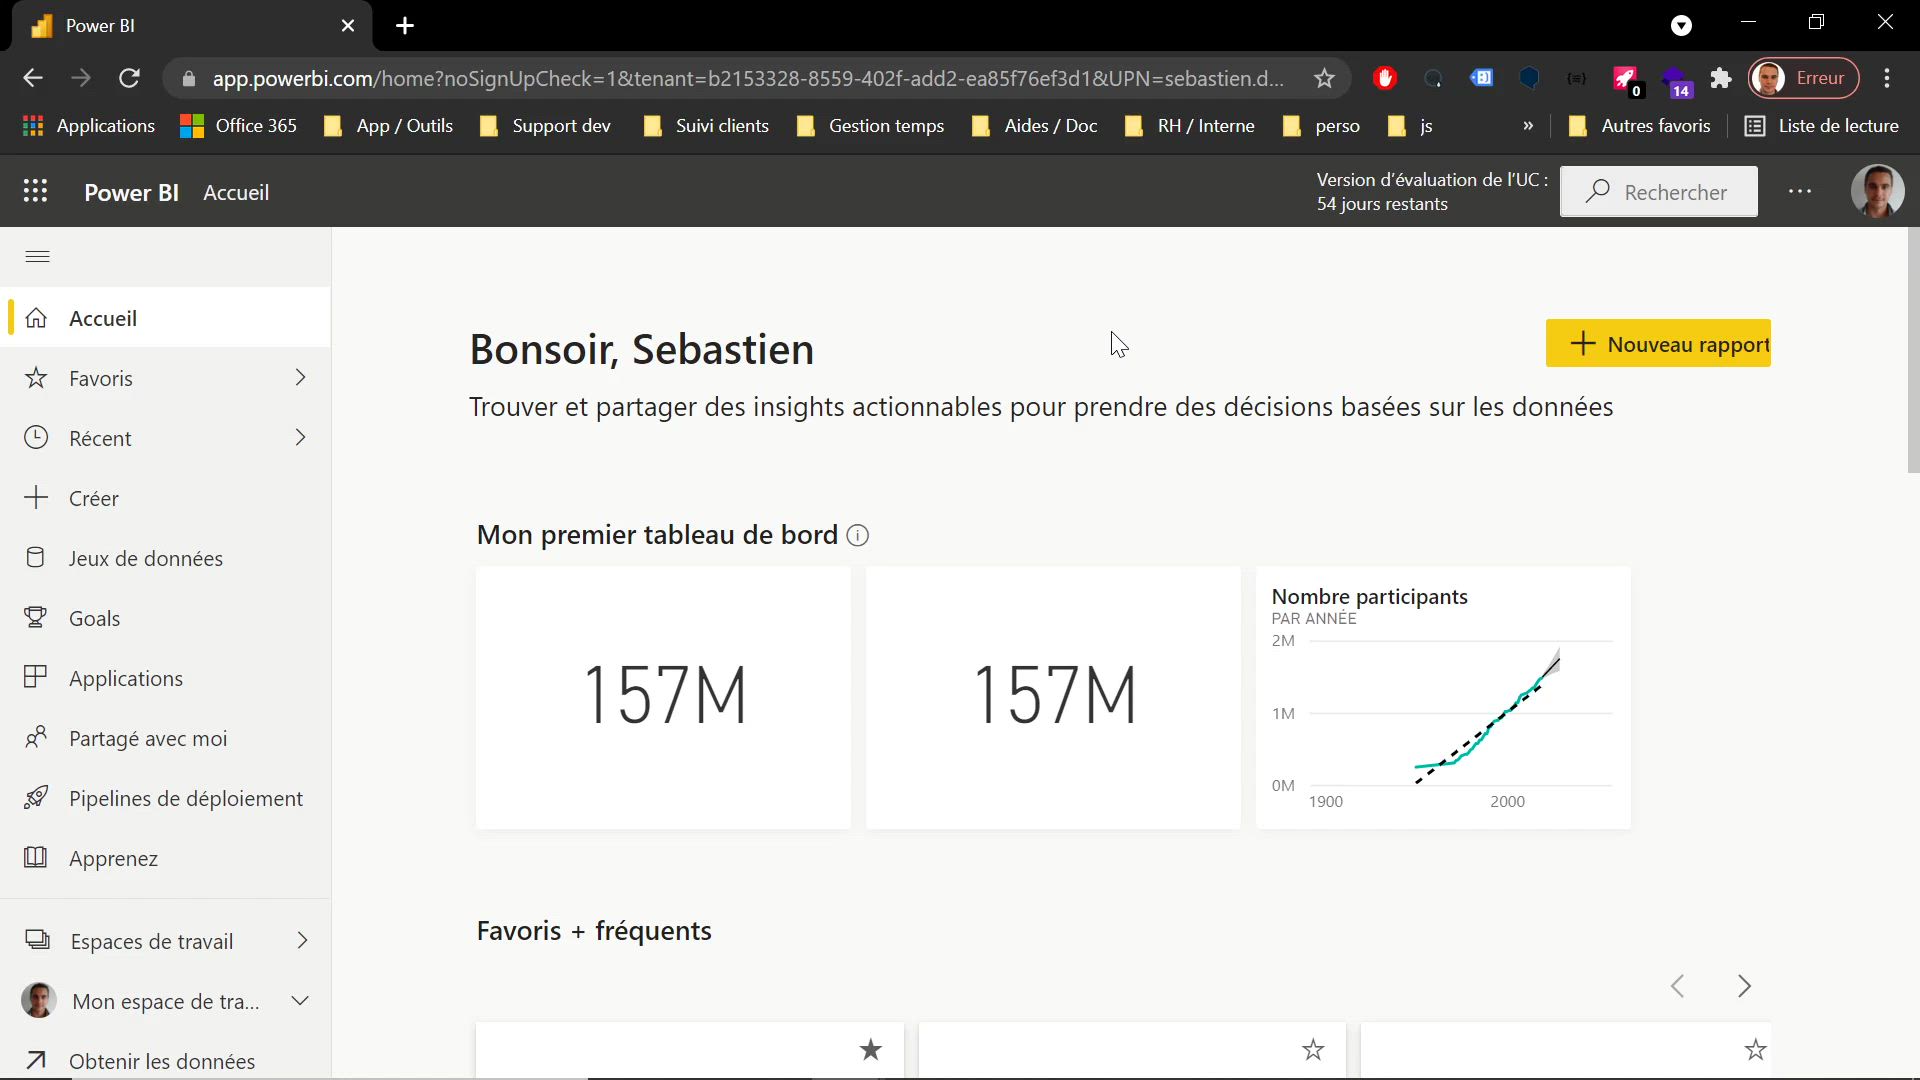The height and width of the screenshot is (1080, 1920).
Task: Show more bookmarks with the double chevron
Action: (1528, 126)
